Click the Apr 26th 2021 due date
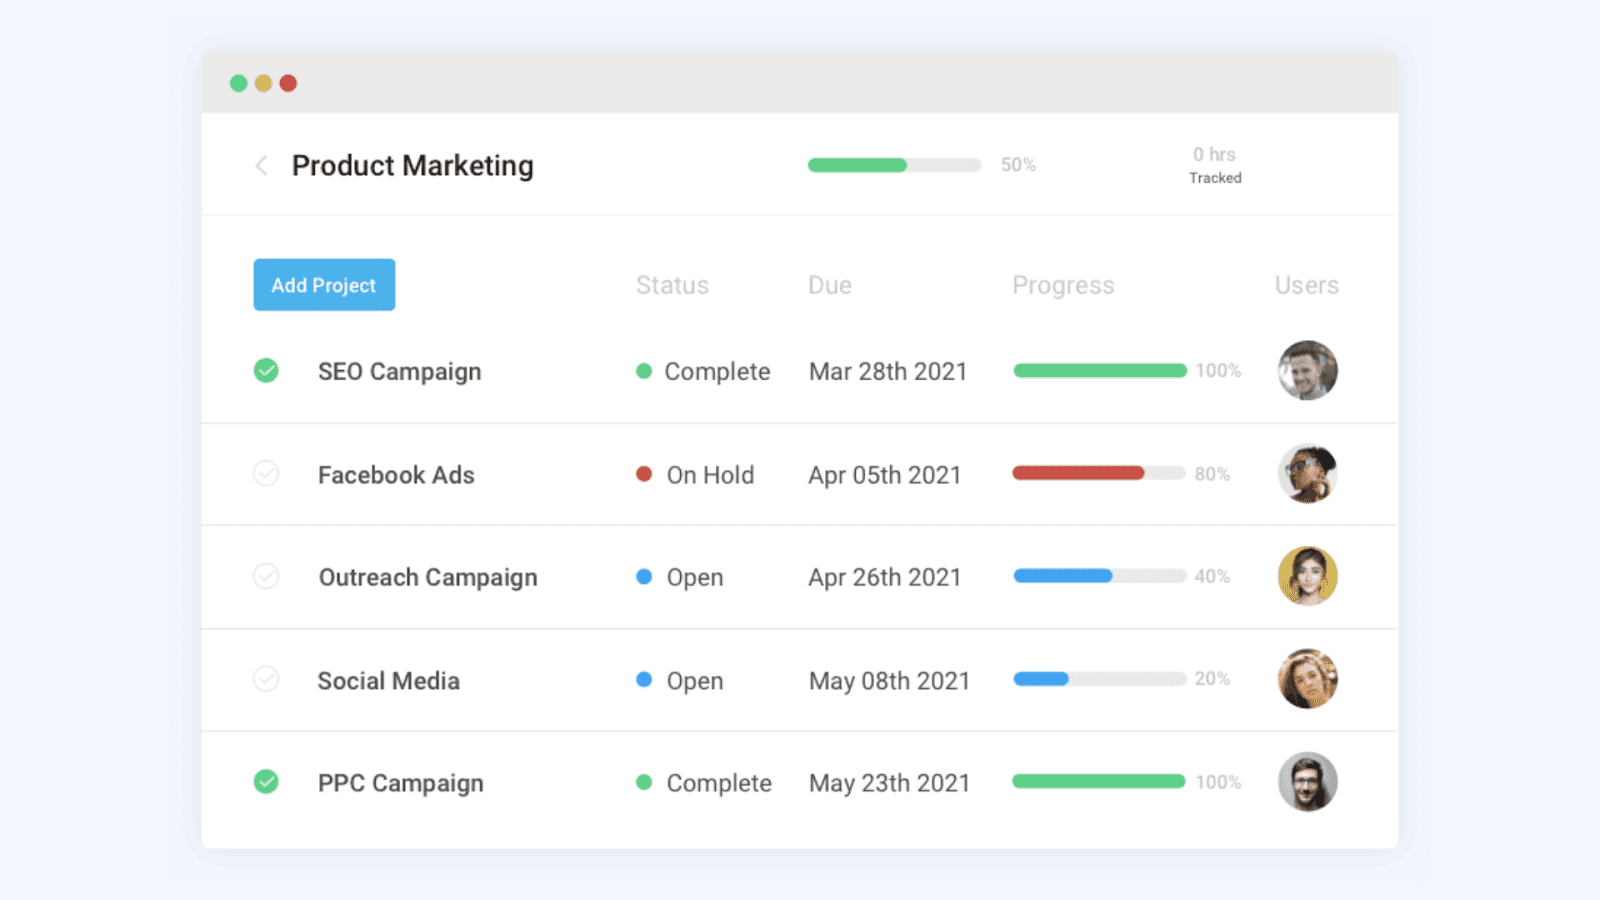 [x=885, y=578]
